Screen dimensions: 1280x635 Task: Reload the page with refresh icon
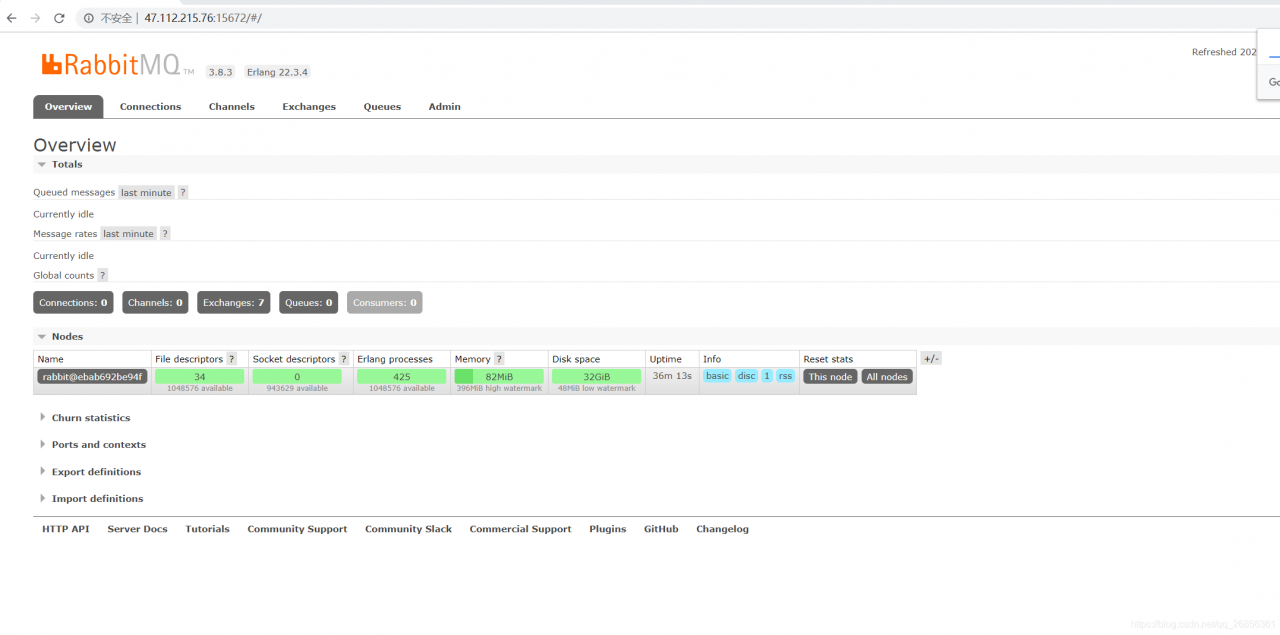coord(59,18)
